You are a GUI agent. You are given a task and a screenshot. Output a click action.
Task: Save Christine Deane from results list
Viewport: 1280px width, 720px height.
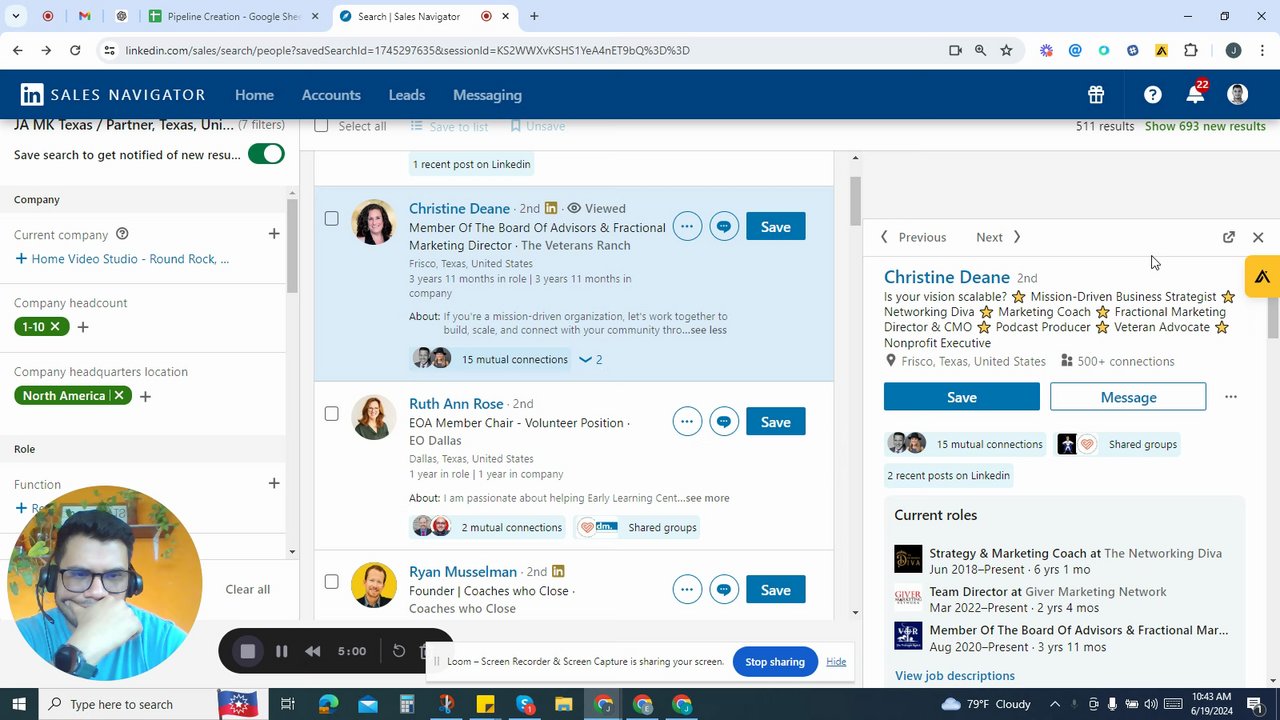775,227
